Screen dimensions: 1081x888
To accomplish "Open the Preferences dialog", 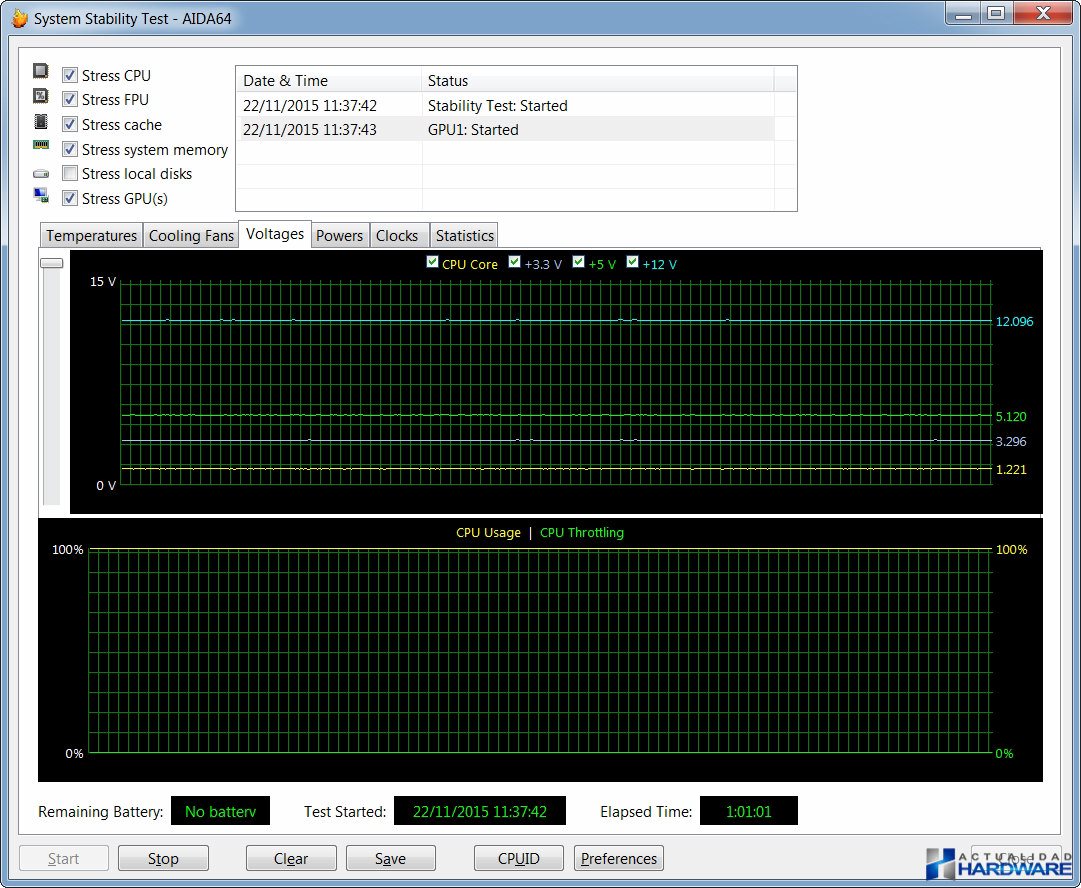I will pyautogui.click(x=618, y=858).
